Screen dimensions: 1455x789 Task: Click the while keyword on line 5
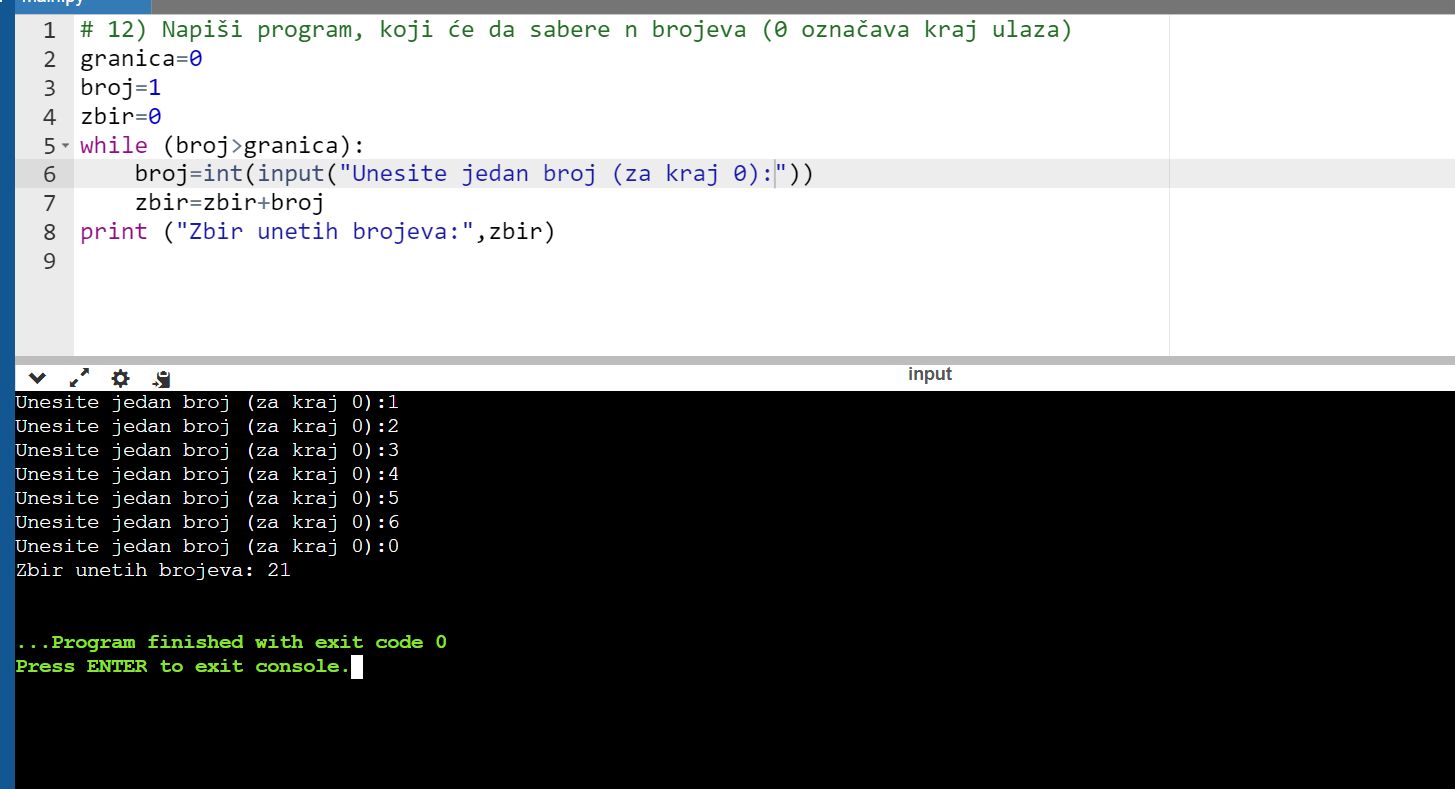click(113, 146)
